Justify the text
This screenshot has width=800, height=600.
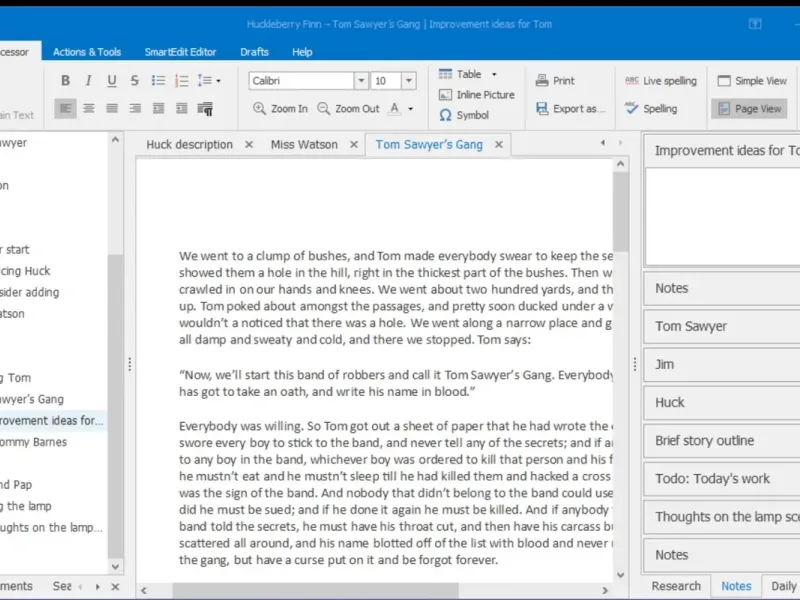pos(112,108)
